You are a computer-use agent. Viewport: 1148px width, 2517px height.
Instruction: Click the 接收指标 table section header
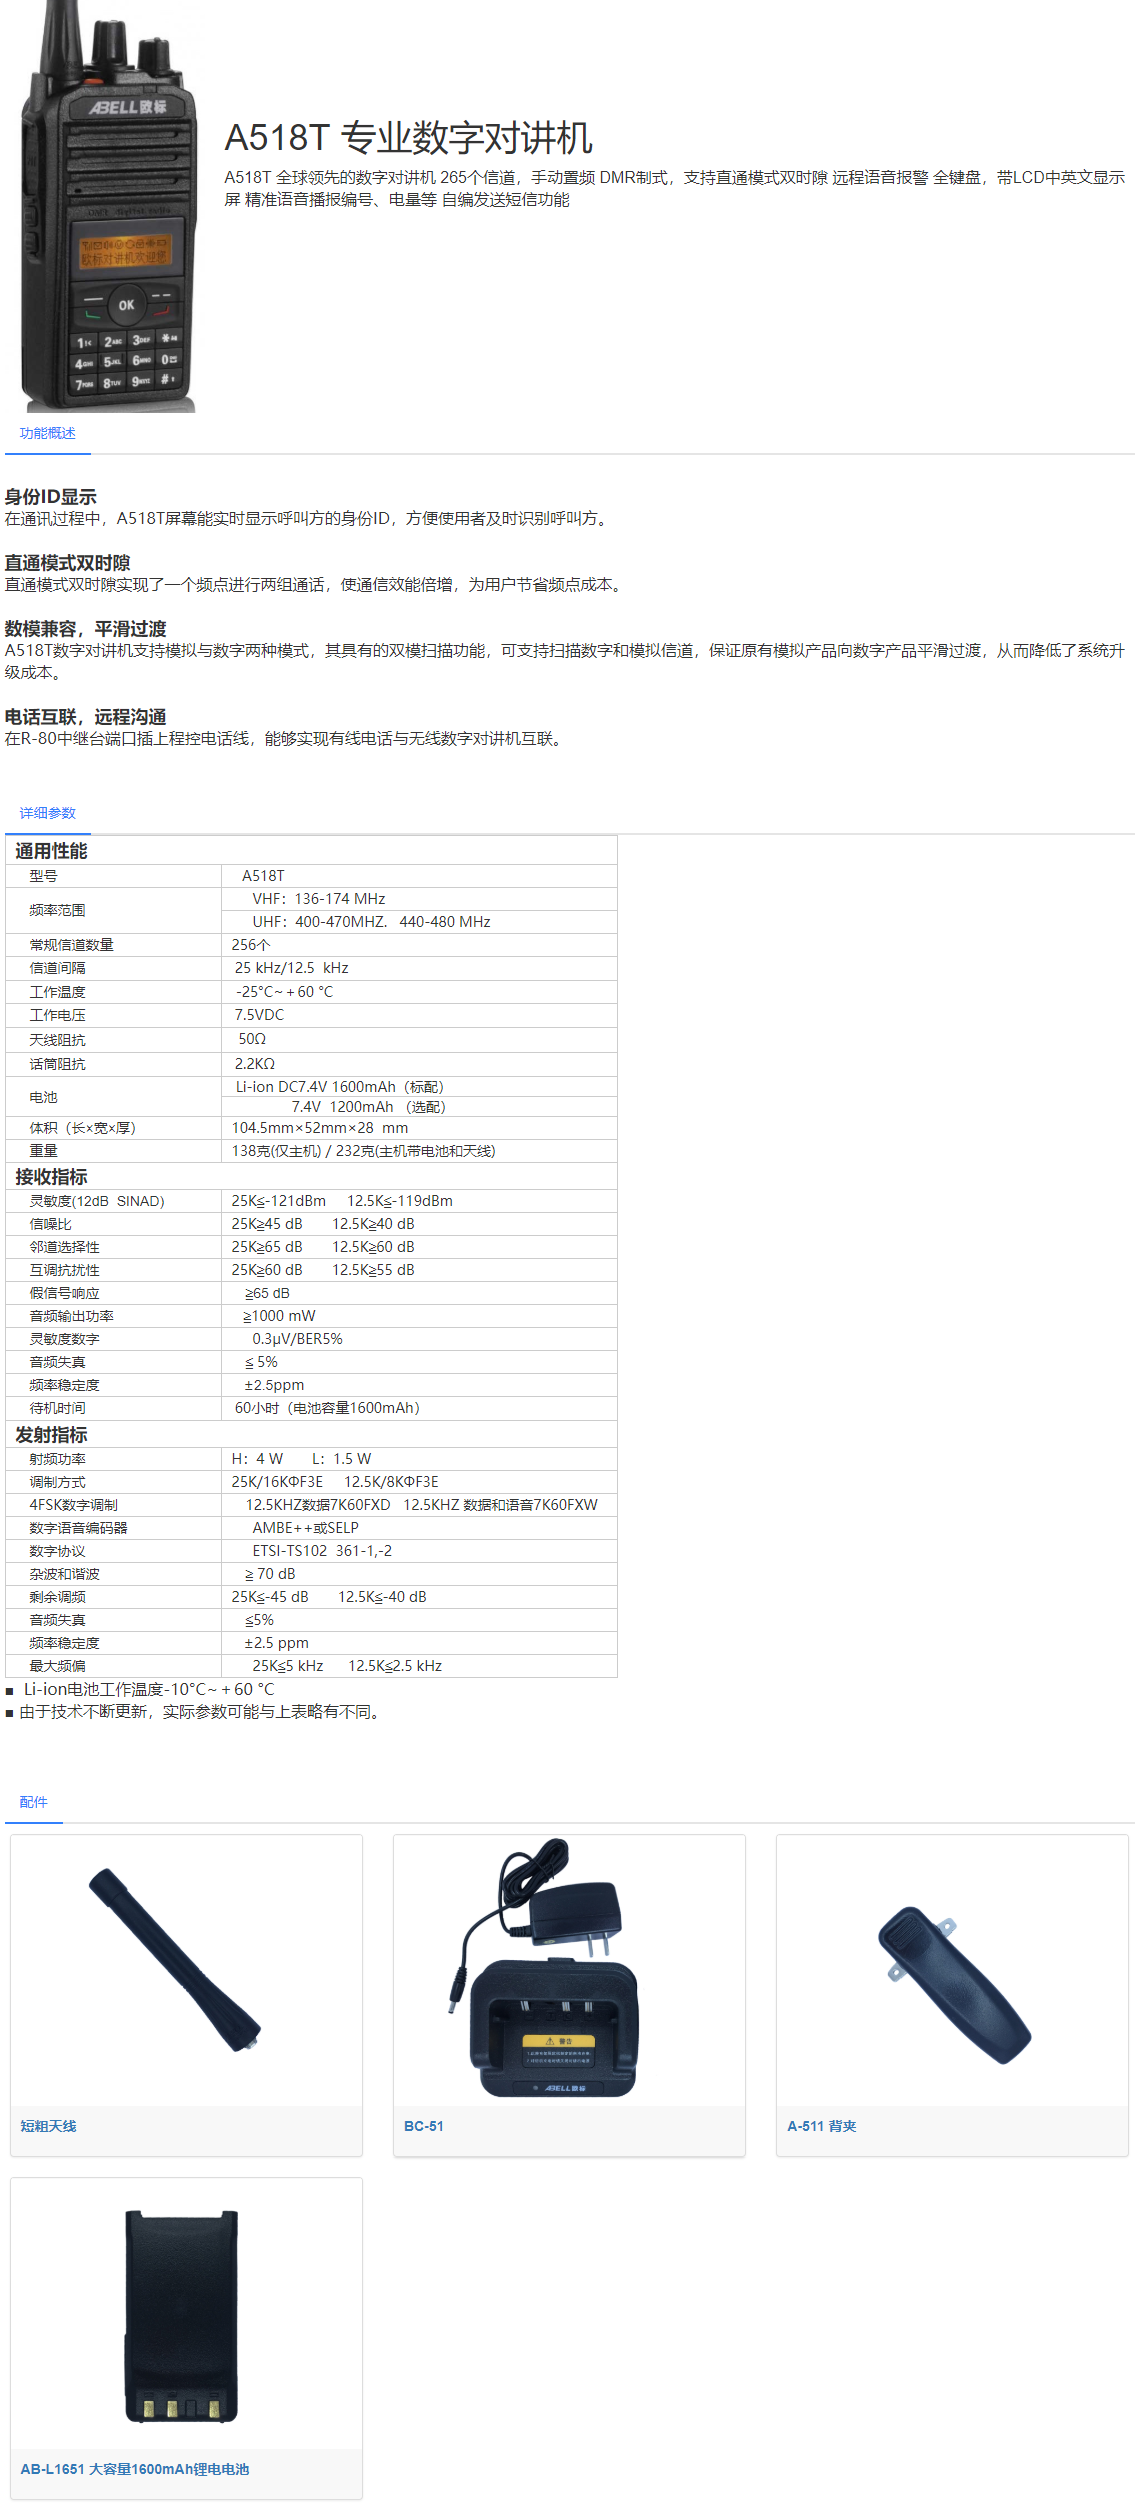tap(52, 1177)
